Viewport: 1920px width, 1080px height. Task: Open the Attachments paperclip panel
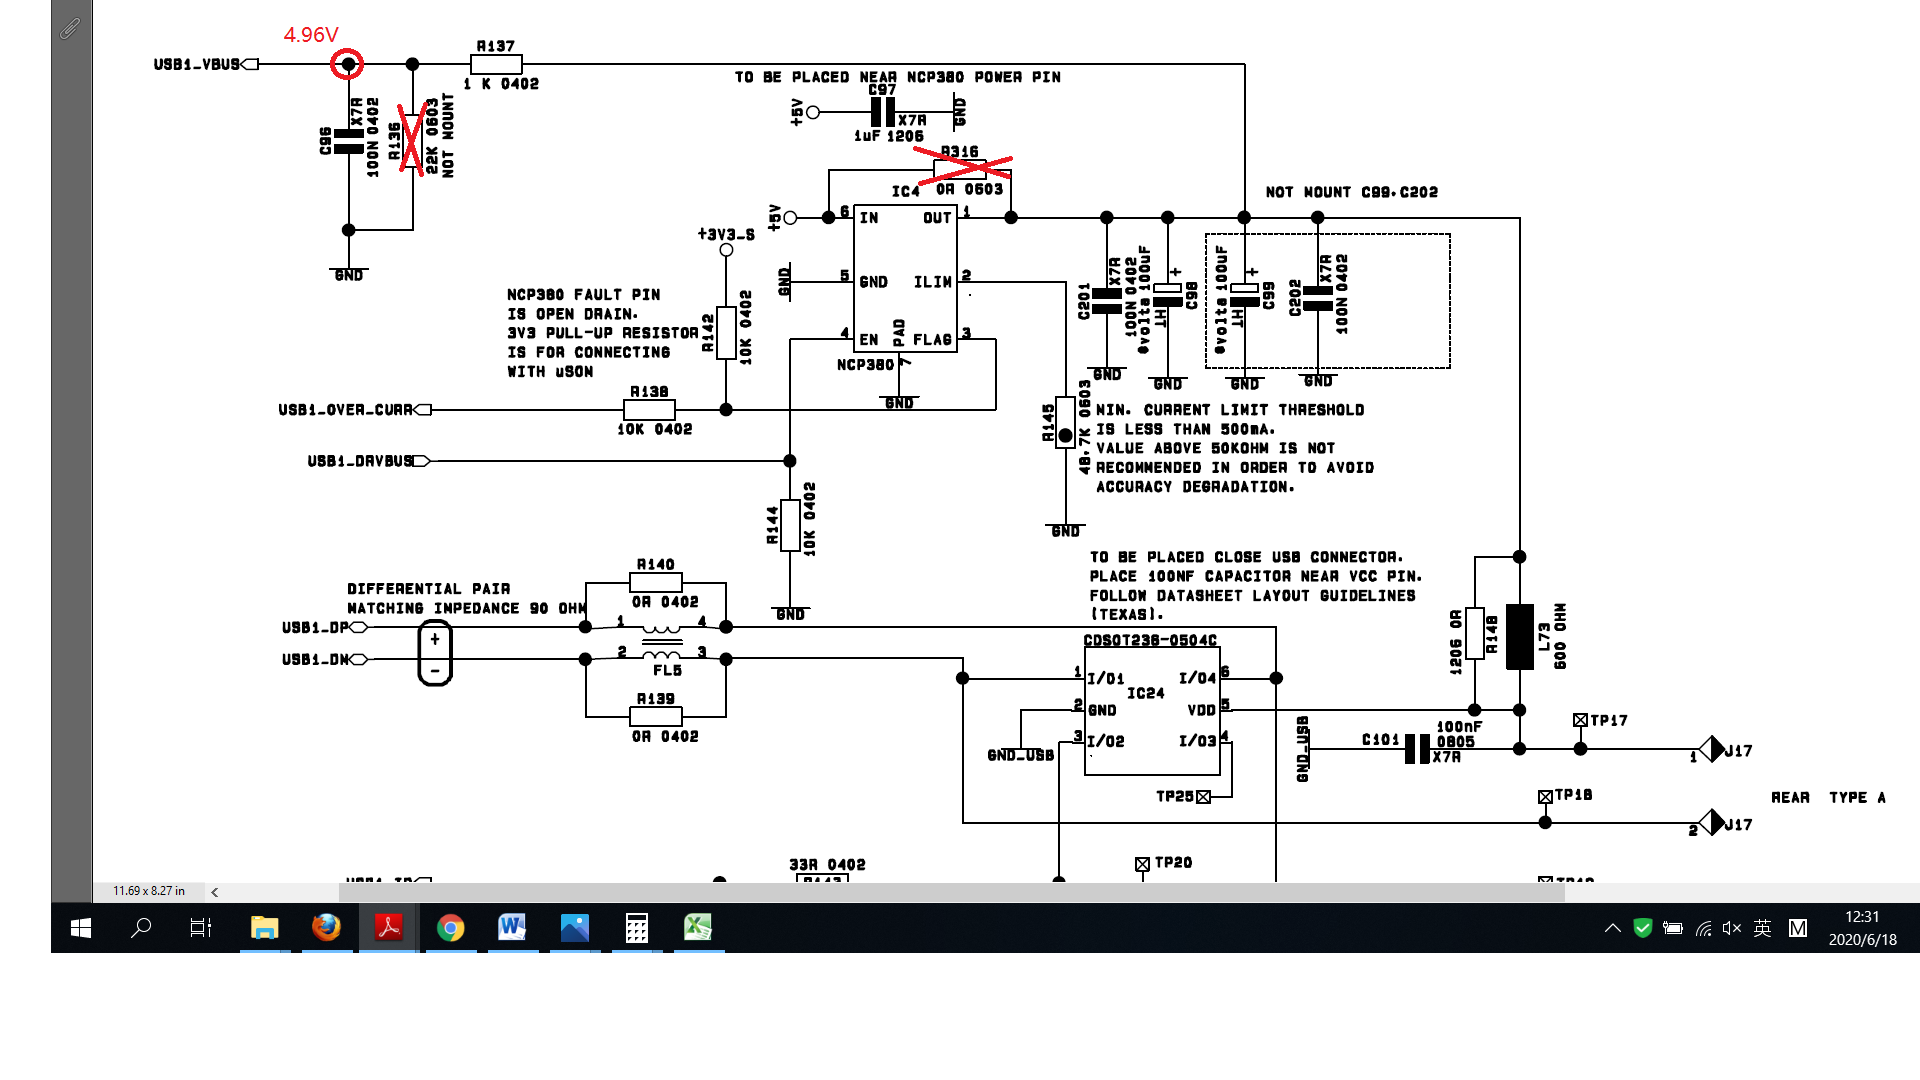70,29
